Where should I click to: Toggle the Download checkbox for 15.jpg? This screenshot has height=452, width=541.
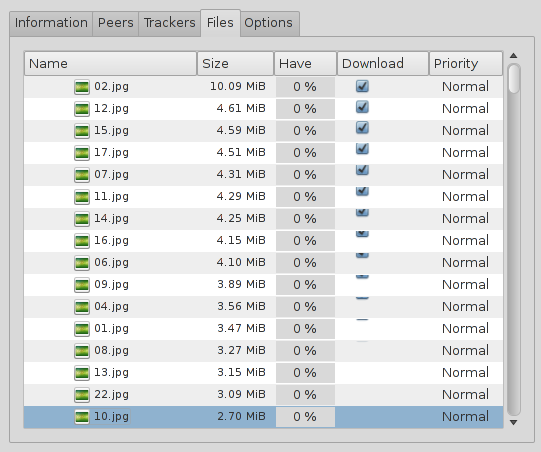click(362, 128)
